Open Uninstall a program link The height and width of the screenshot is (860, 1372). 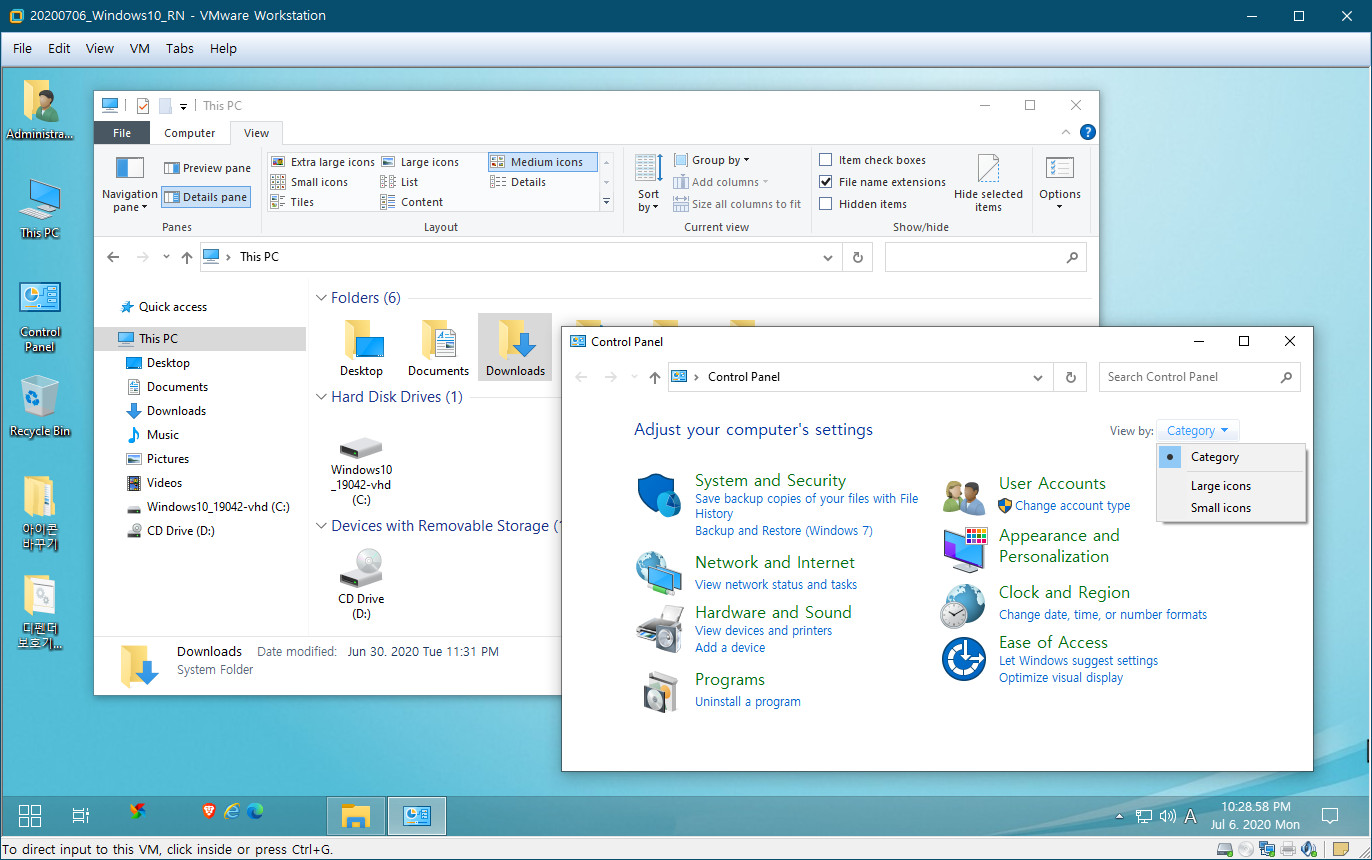[x=748, y=702]
